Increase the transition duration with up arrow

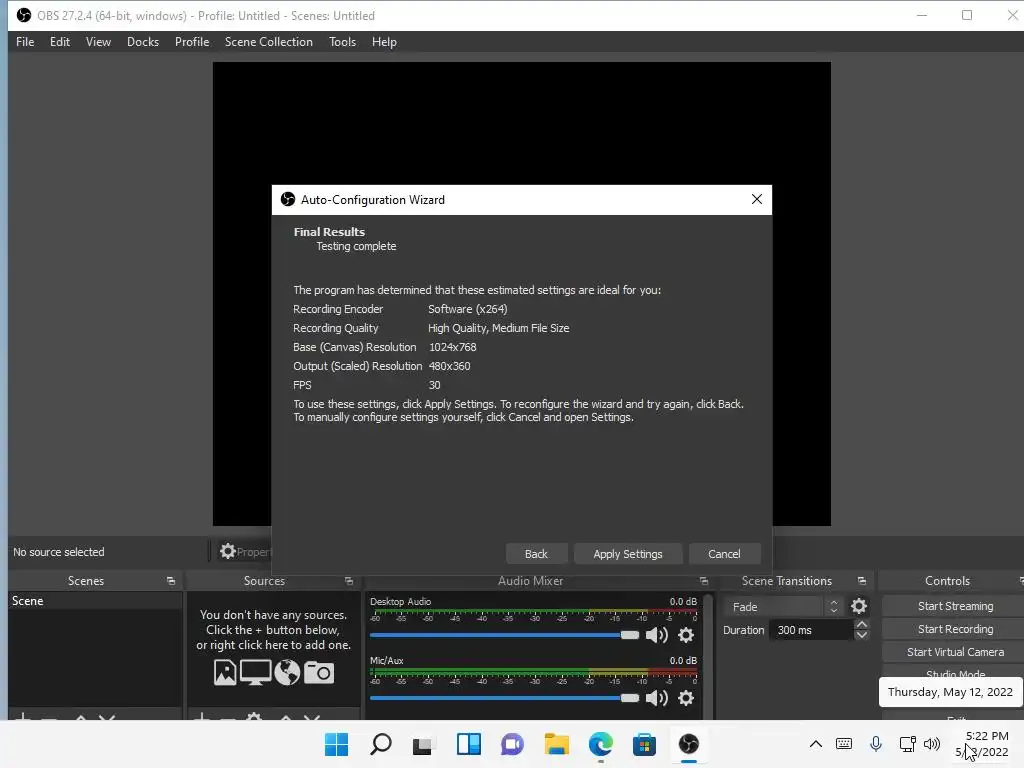click(861, 625)
